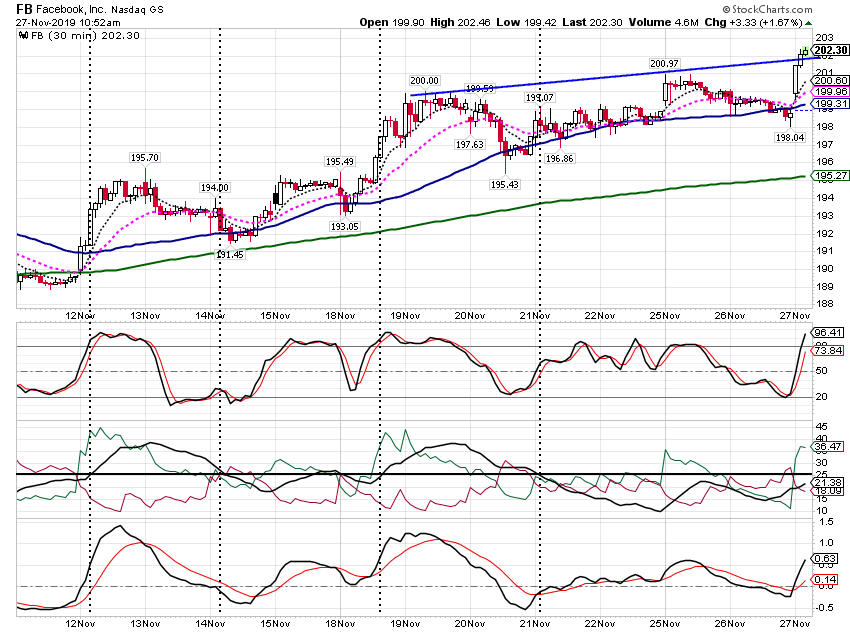850x633 pixels.
Task: Select the magenta 199.96 axis tag
Action: 830,92
